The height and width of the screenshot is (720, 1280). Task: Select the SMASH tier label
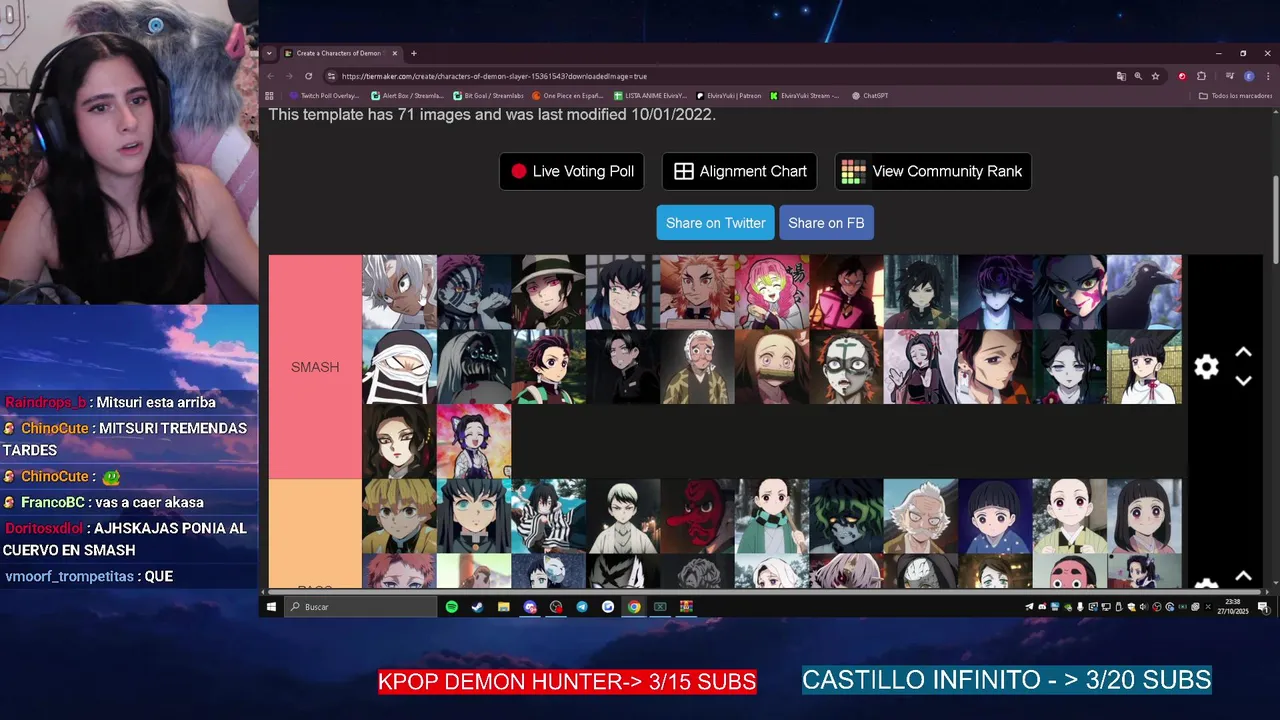click(315, 367)
